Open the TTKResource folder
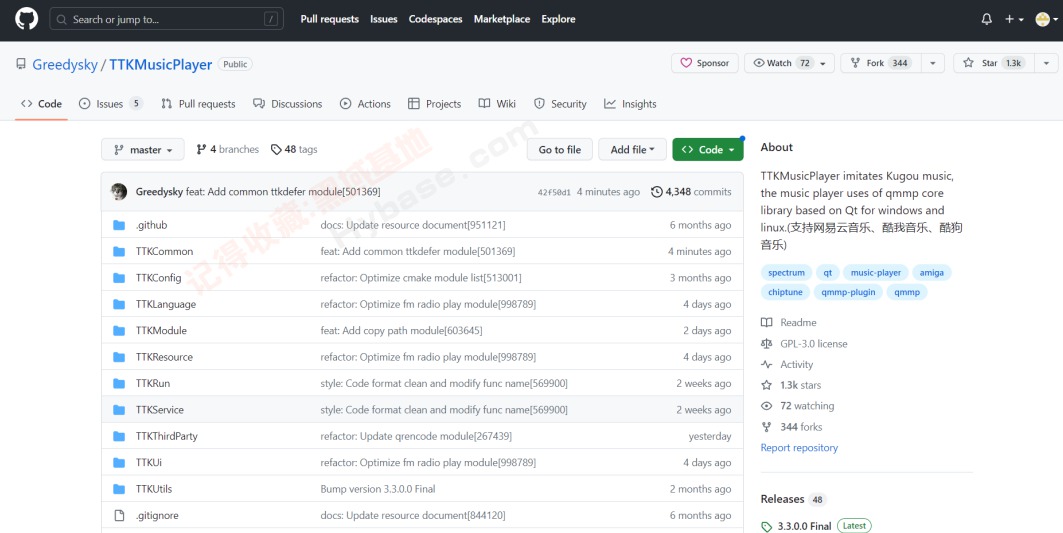 (164, 357)
